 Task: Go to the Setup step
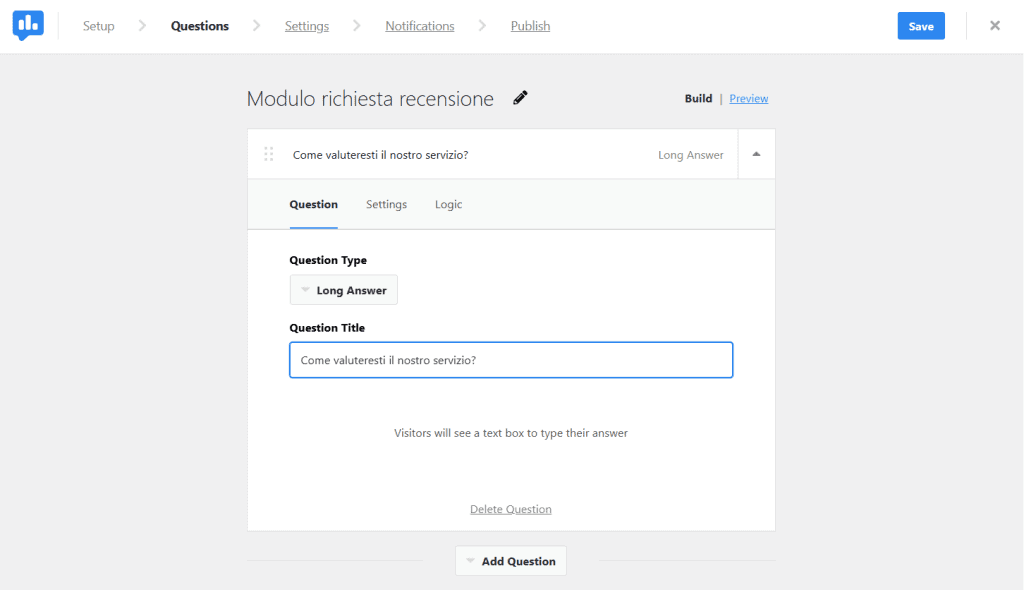(98, 26)
